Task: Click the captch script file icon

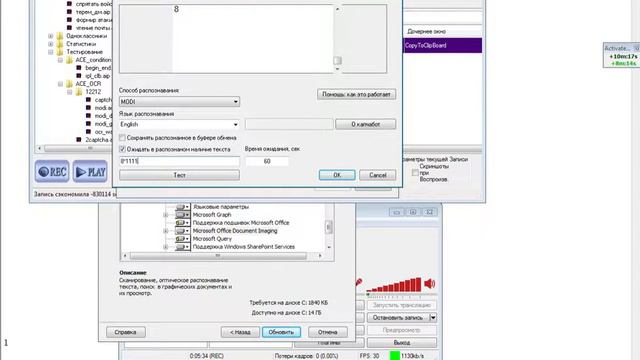Action: (x=89, y=100)
